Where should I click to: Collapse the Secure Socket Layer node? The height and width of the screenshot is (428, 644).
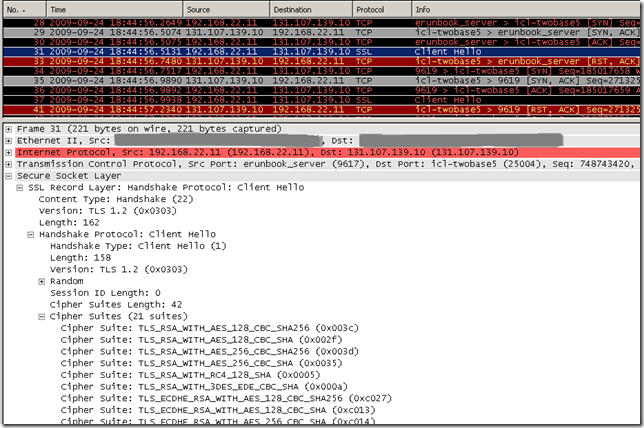tap(8, 176)
